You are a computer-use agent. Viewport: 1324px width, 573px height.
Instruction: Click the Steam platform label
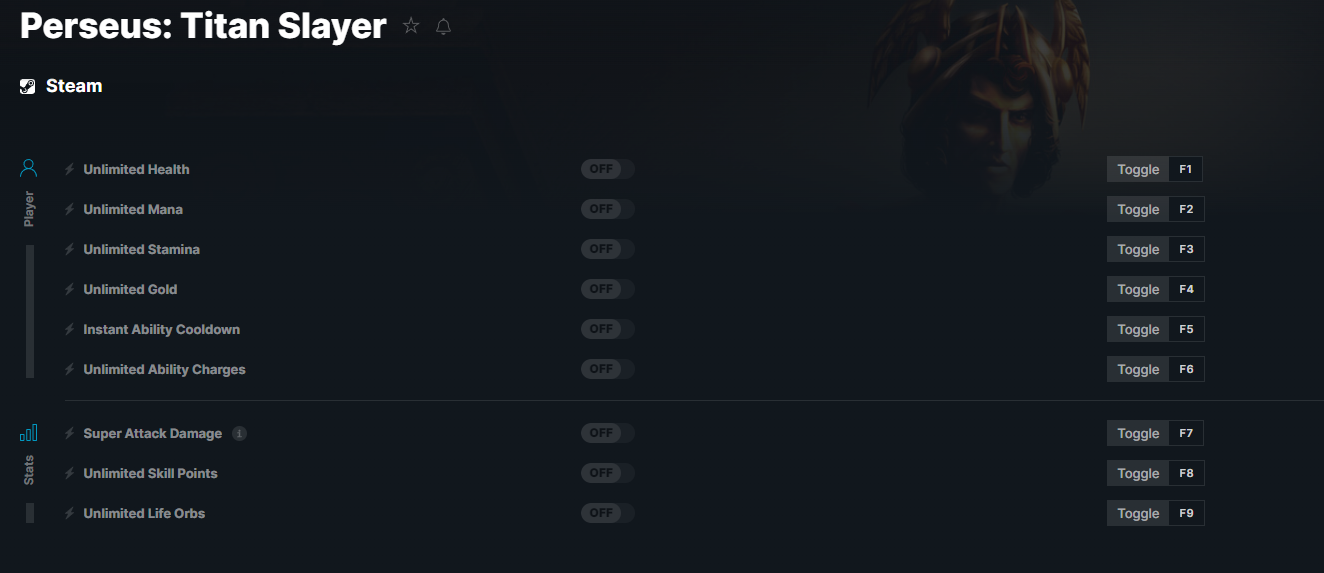74,86
